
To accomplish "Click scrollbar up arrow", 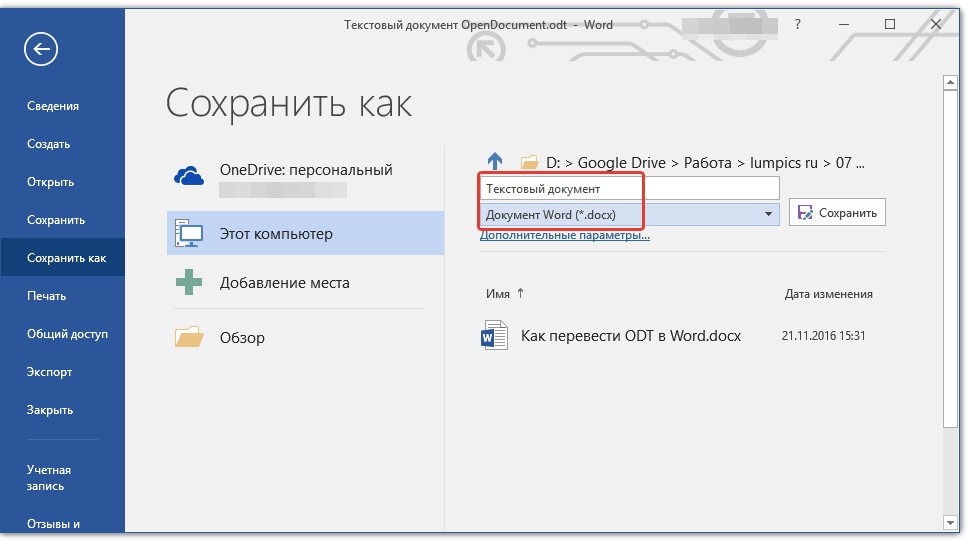I will (950, 82).
